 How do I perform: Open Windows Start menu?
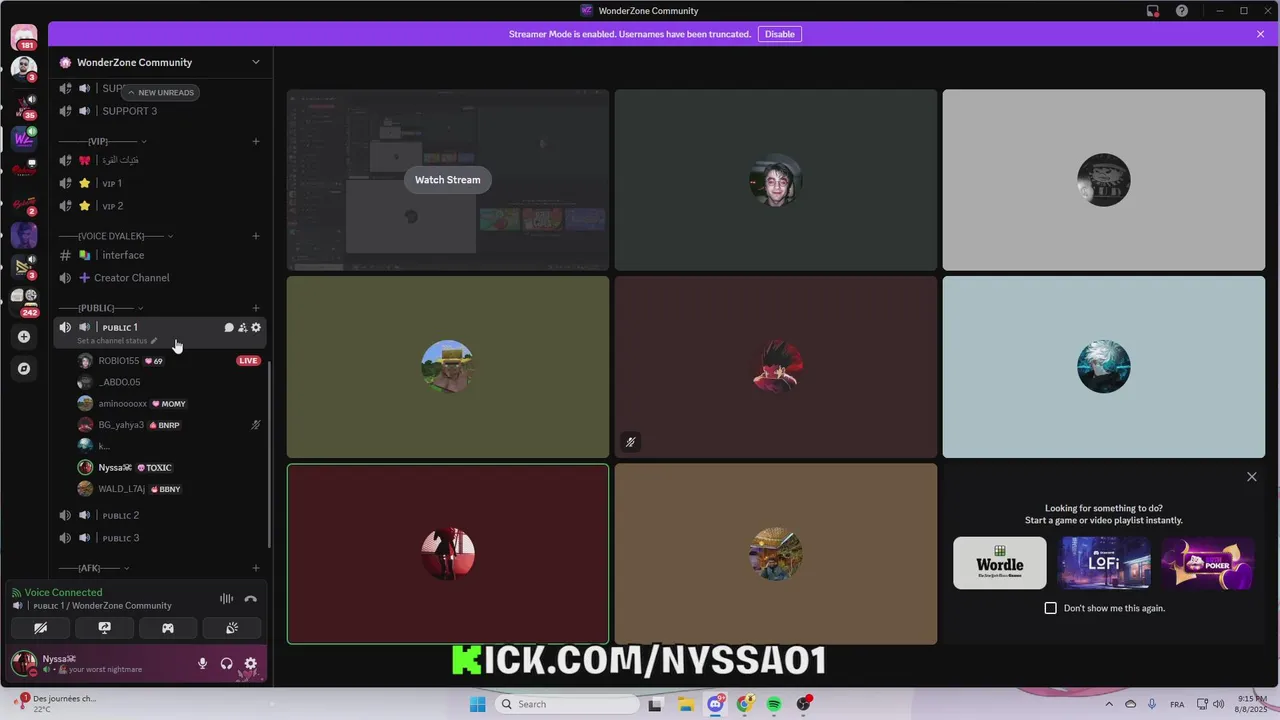pyautogui.click(x=478, y=704)
